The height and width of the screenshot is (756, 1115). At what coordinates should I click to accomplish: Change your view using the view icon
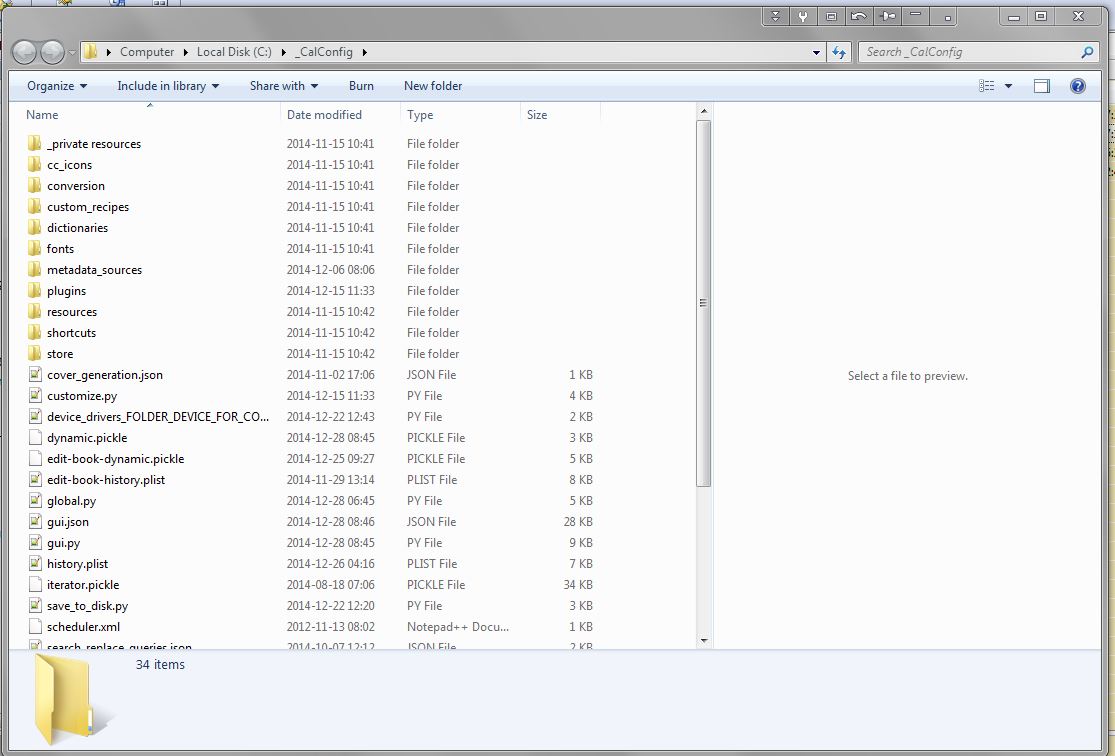[x=986, y=86]
